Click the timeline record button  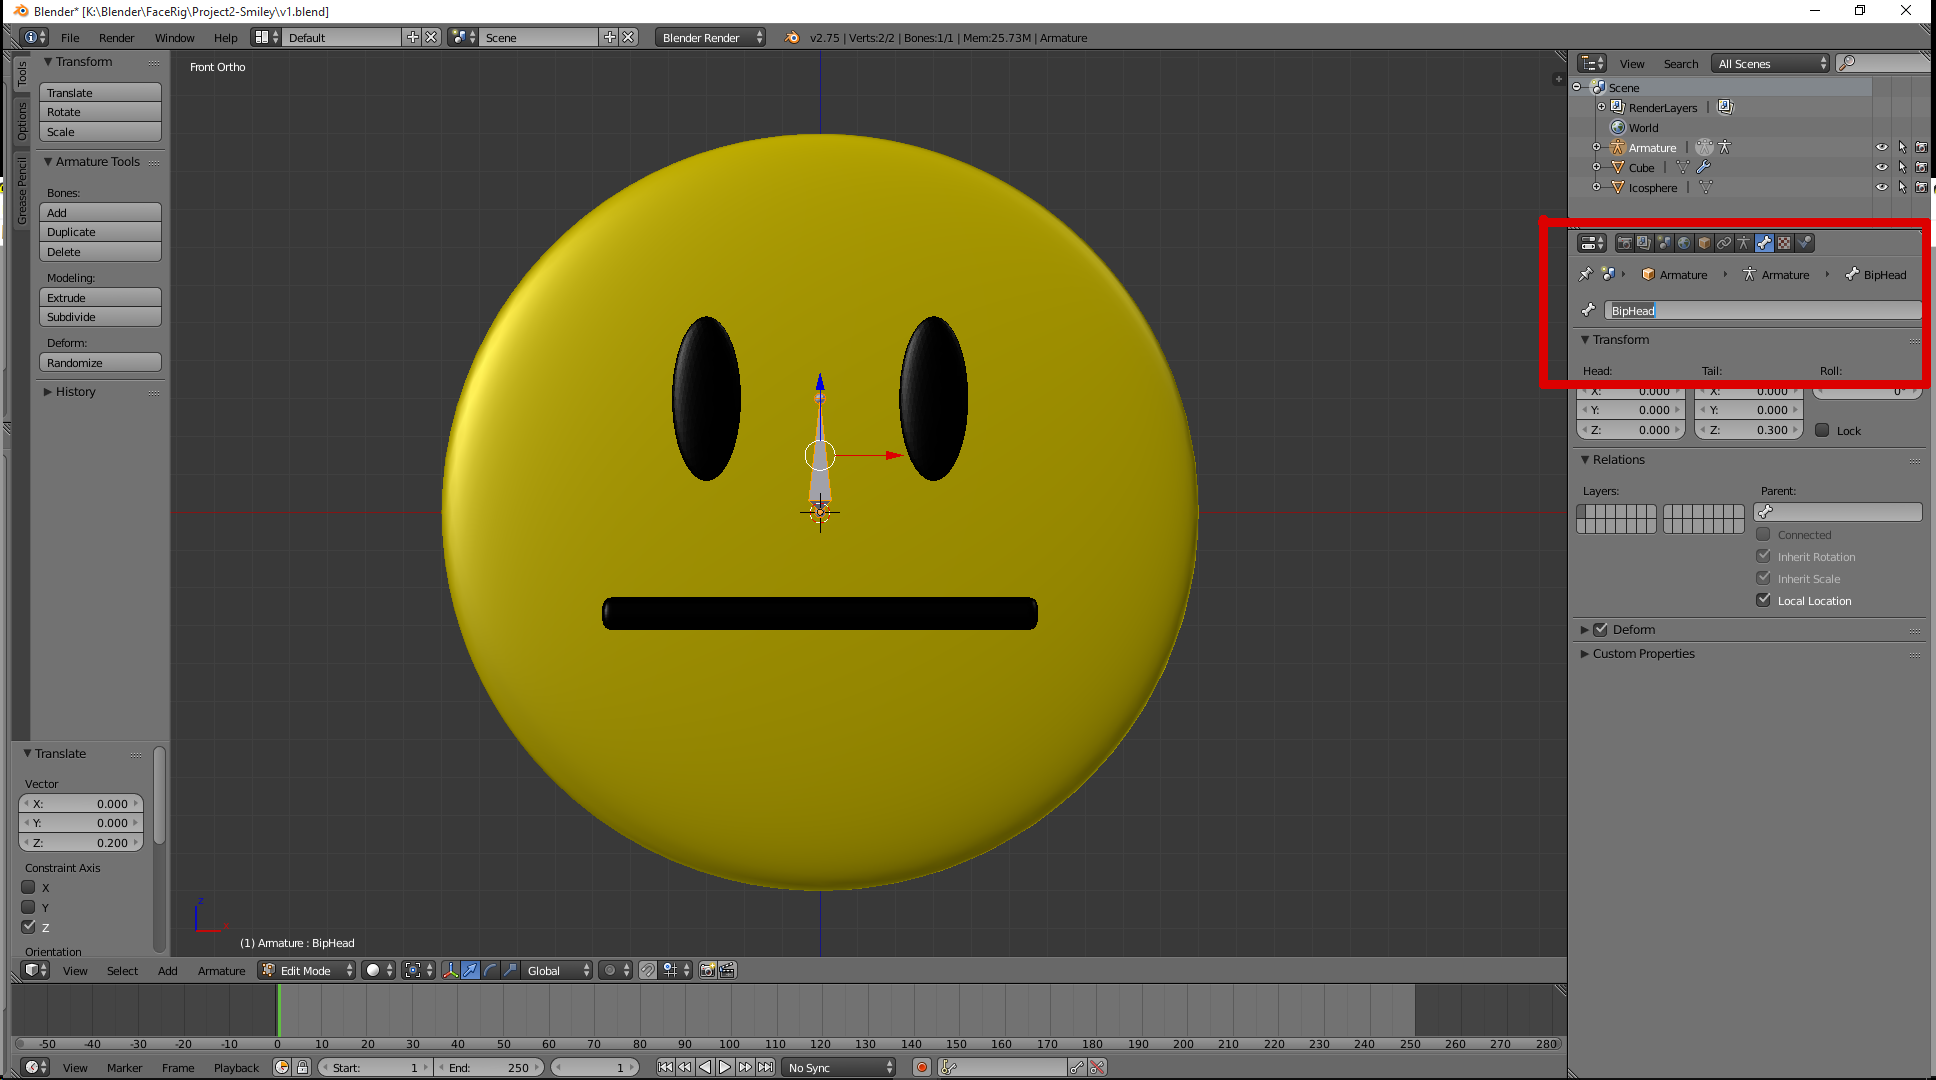[x=922, y=1067]
